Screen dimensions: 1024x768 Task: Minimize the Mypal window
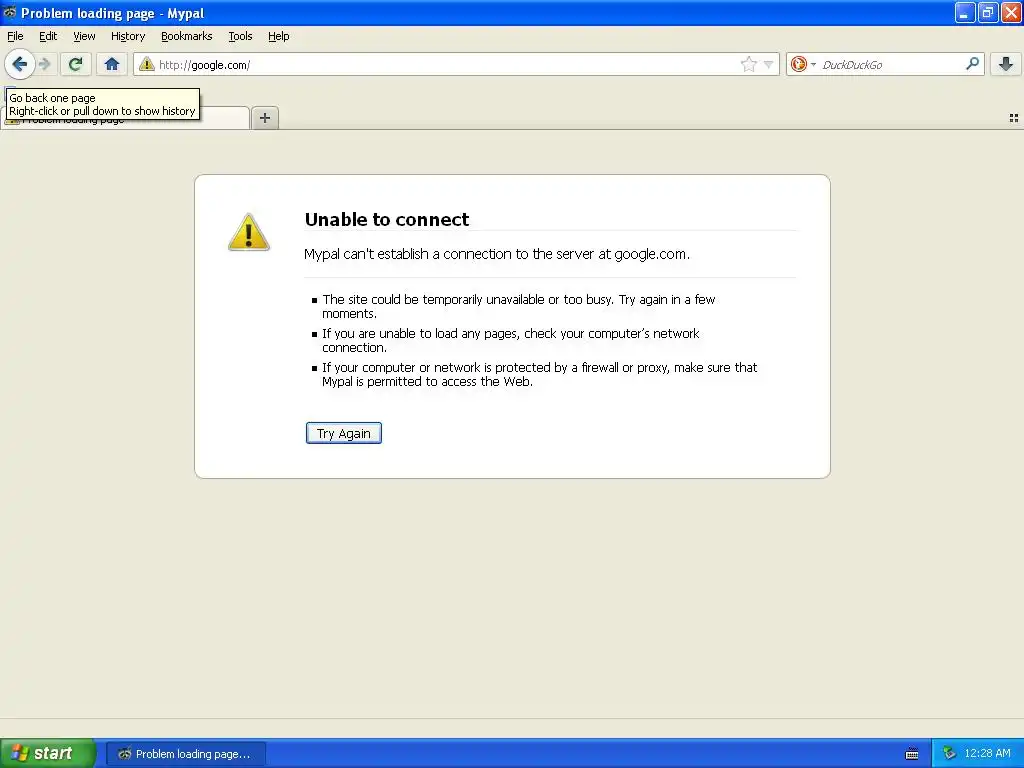point(965,12)
